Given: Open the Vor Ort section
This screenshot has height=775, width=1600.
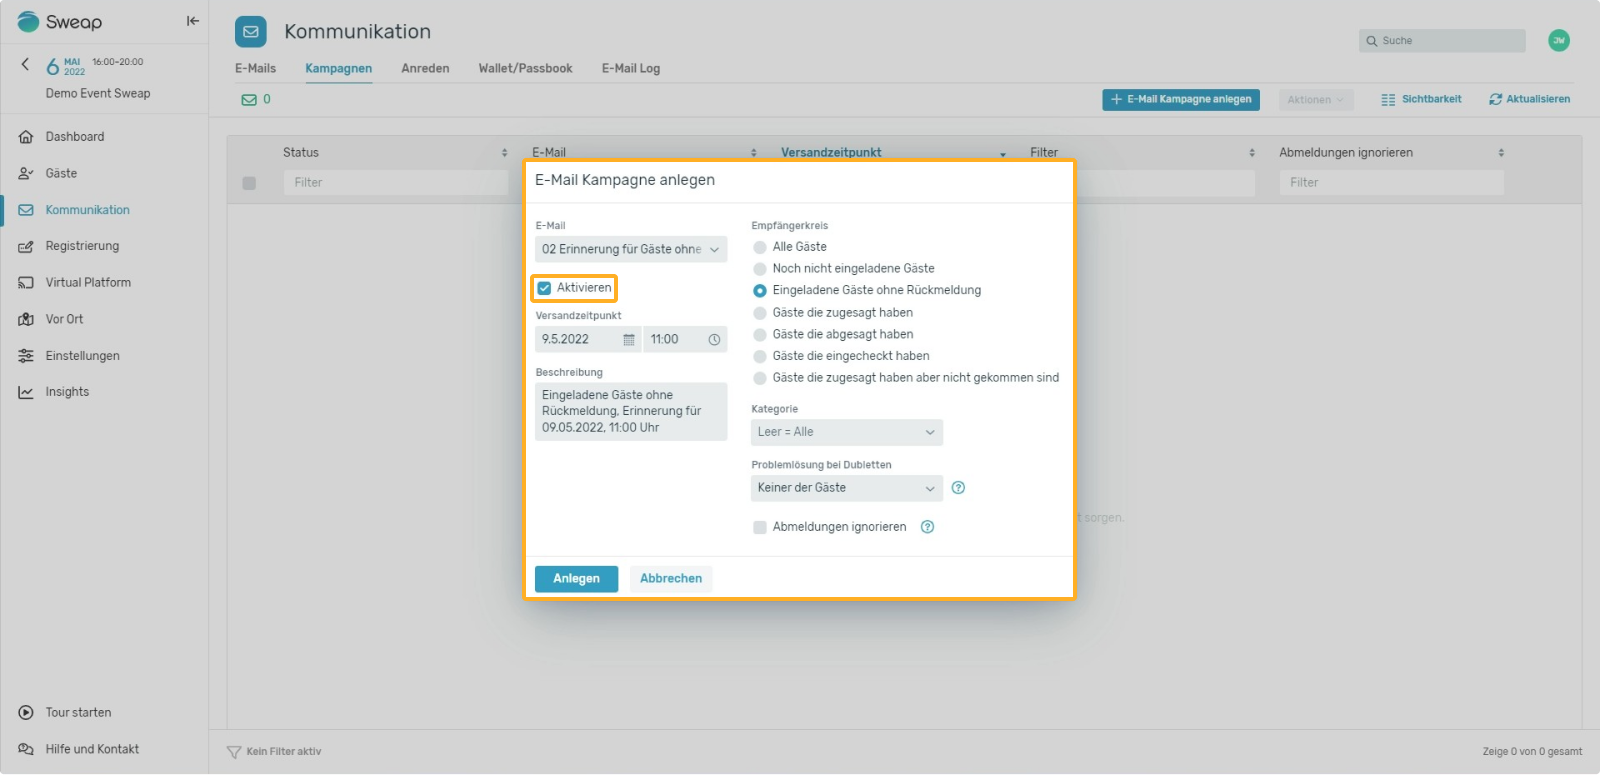Looking at the screenshot, I should pos(64,319).
